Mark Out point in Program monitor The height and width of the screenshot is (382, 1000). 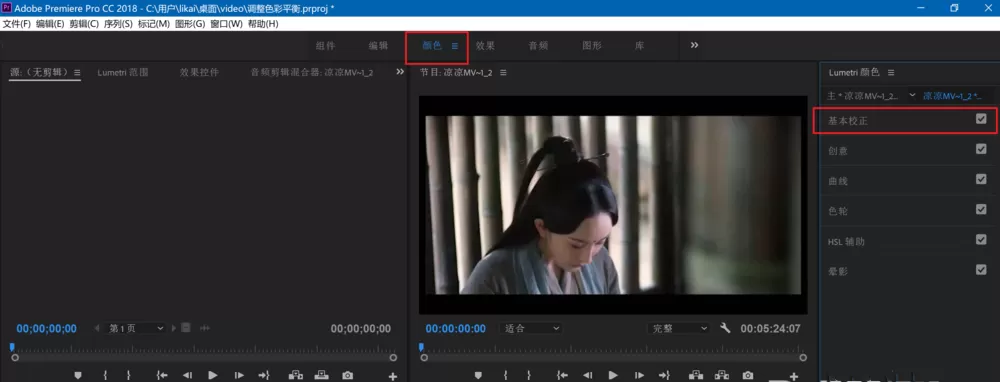[x=529, y=376]
